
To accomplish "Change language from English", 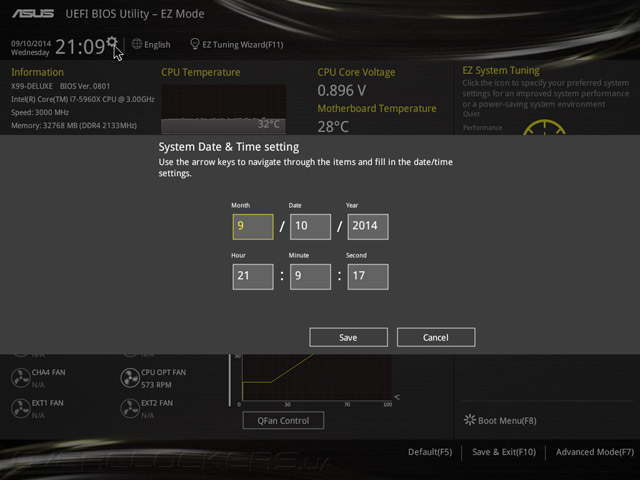I will pyautogui.click(x=157, y=44).
